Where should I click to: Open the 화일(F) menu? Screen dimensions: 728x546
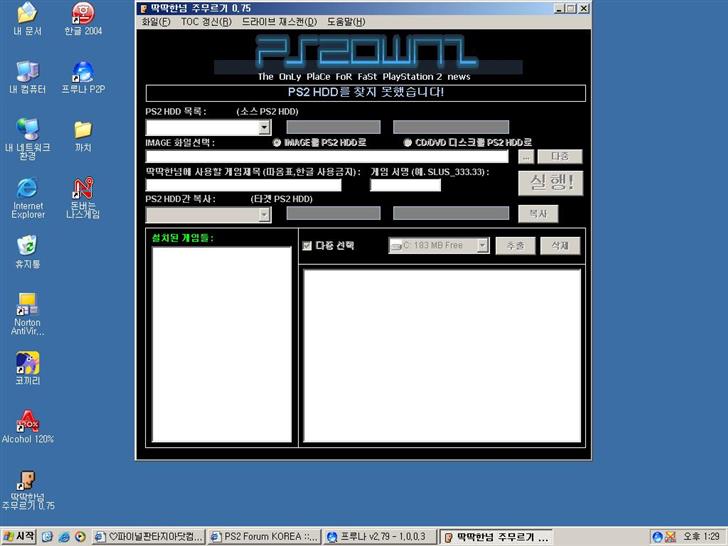click(x=156, y=22)
